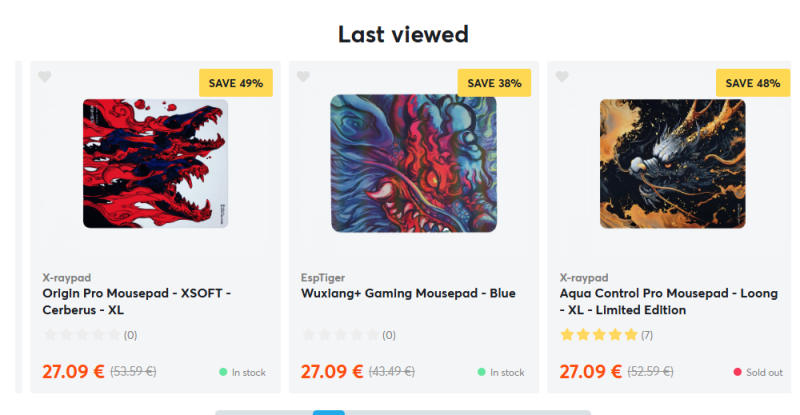Viewport: 800px width, 415px height.
Task: Open Wuxiang+ Gaming Mousepad - Blue title link
Action: [x=408, y=294]
